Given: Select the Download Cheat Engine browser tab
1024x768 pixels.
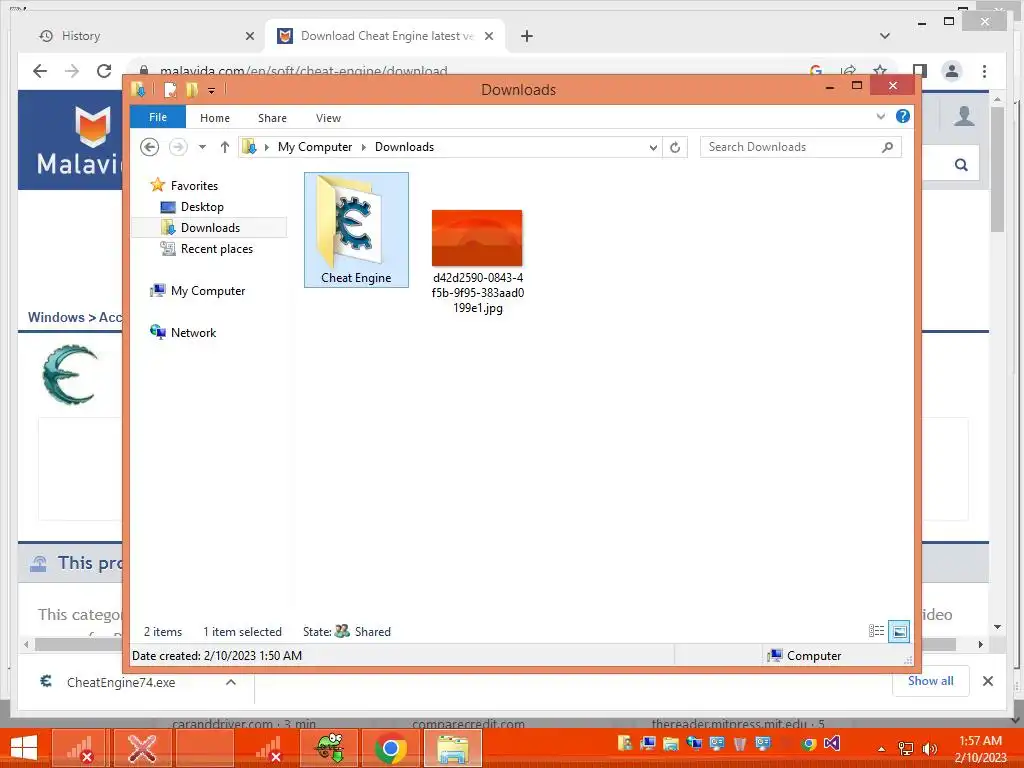Looking at the screenshot, I should click(385, 36).
